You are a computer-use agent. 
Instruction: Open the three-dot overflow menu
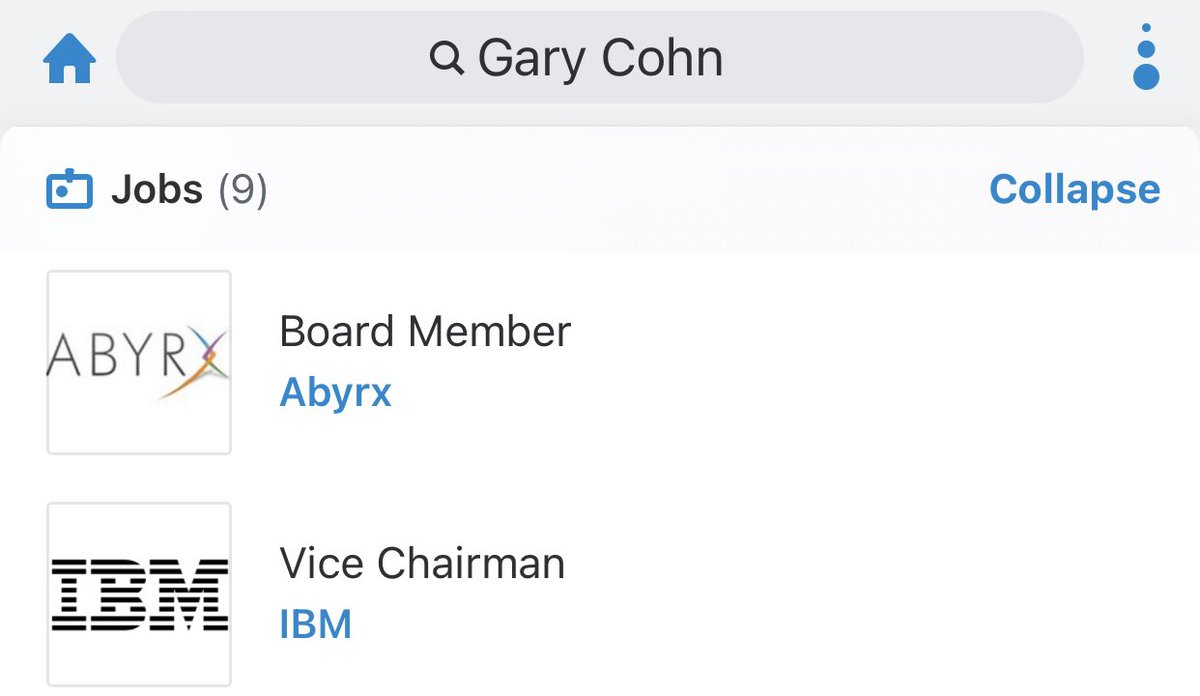(x=1145, y=58)
